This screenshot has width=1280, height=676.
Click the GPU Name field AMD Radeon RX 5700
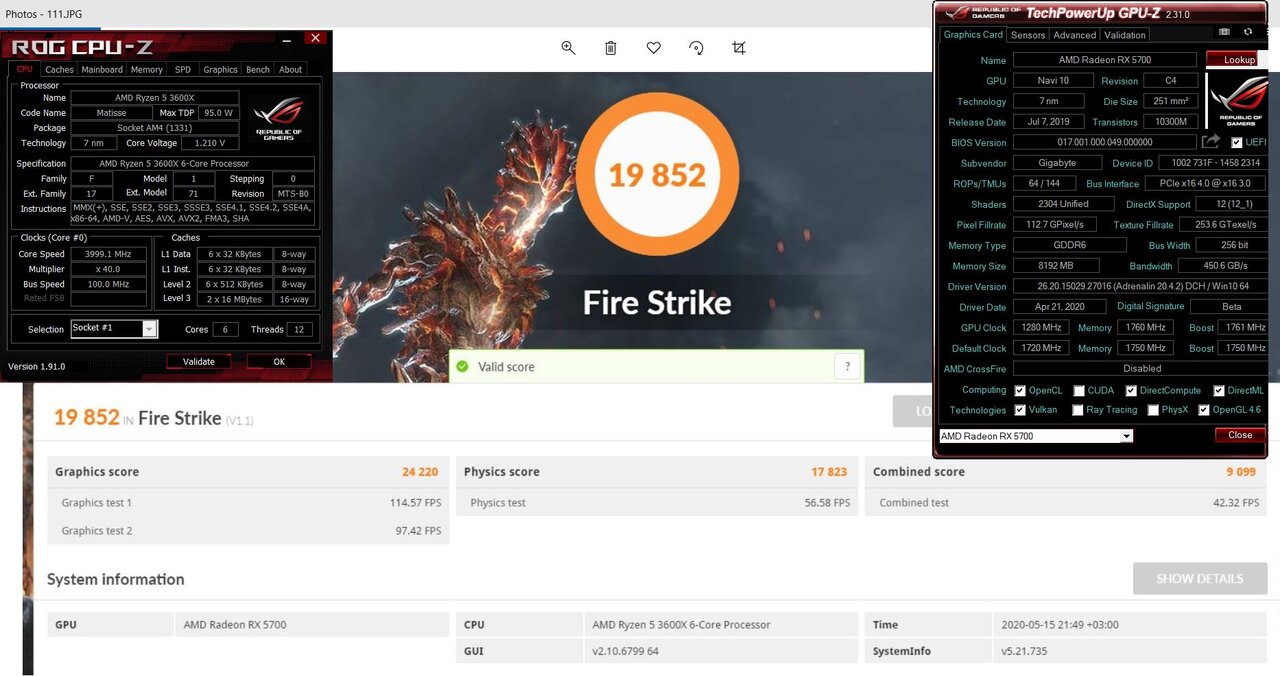click(1104, 60)
